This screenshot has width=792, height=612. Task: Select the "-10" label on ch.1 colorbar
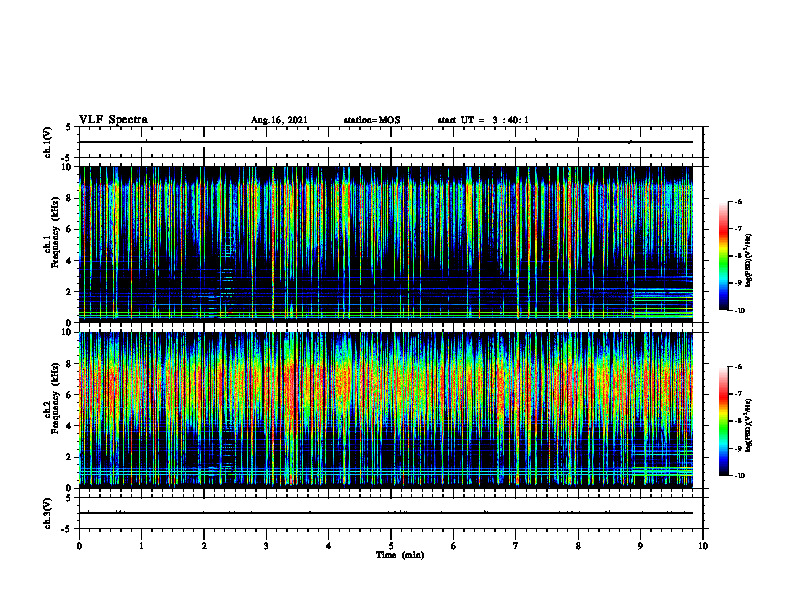739,311
